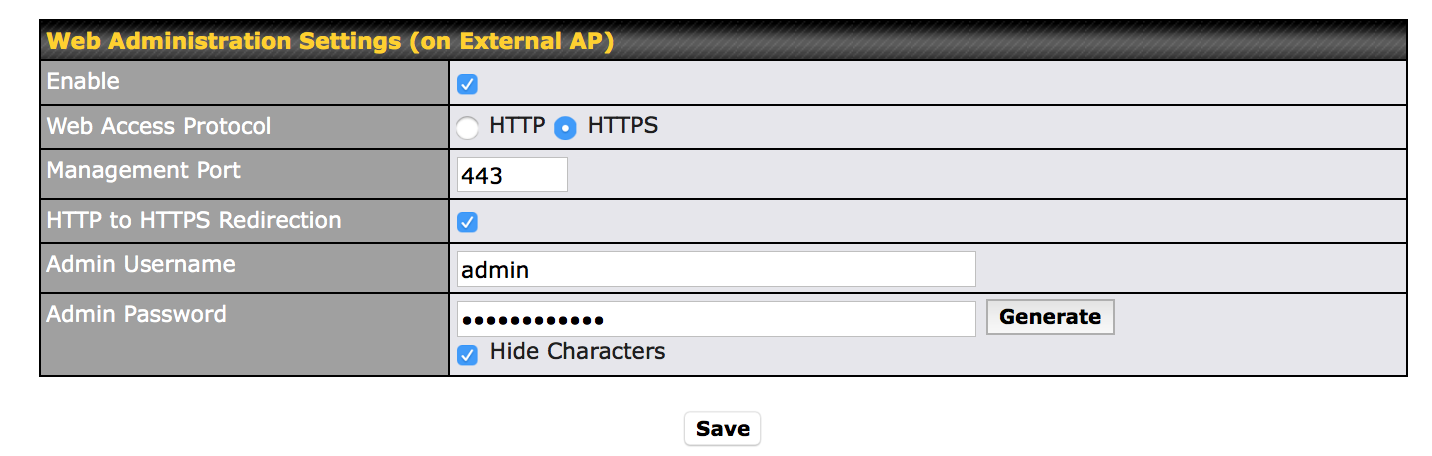Click the Save button
Screen dimensions: 1432x456
(722, 429)
